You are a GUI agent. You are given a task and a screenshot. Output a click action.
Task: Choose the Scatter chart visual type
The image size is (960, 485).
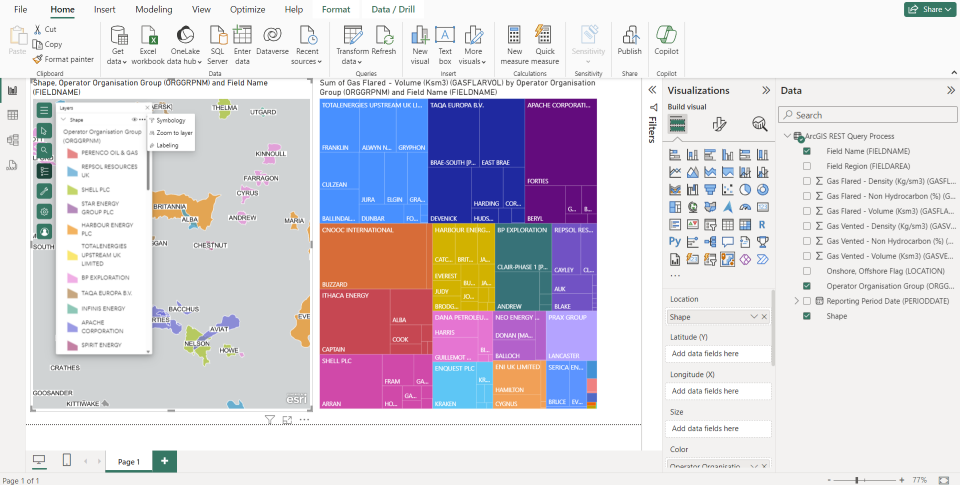point(727,189)
